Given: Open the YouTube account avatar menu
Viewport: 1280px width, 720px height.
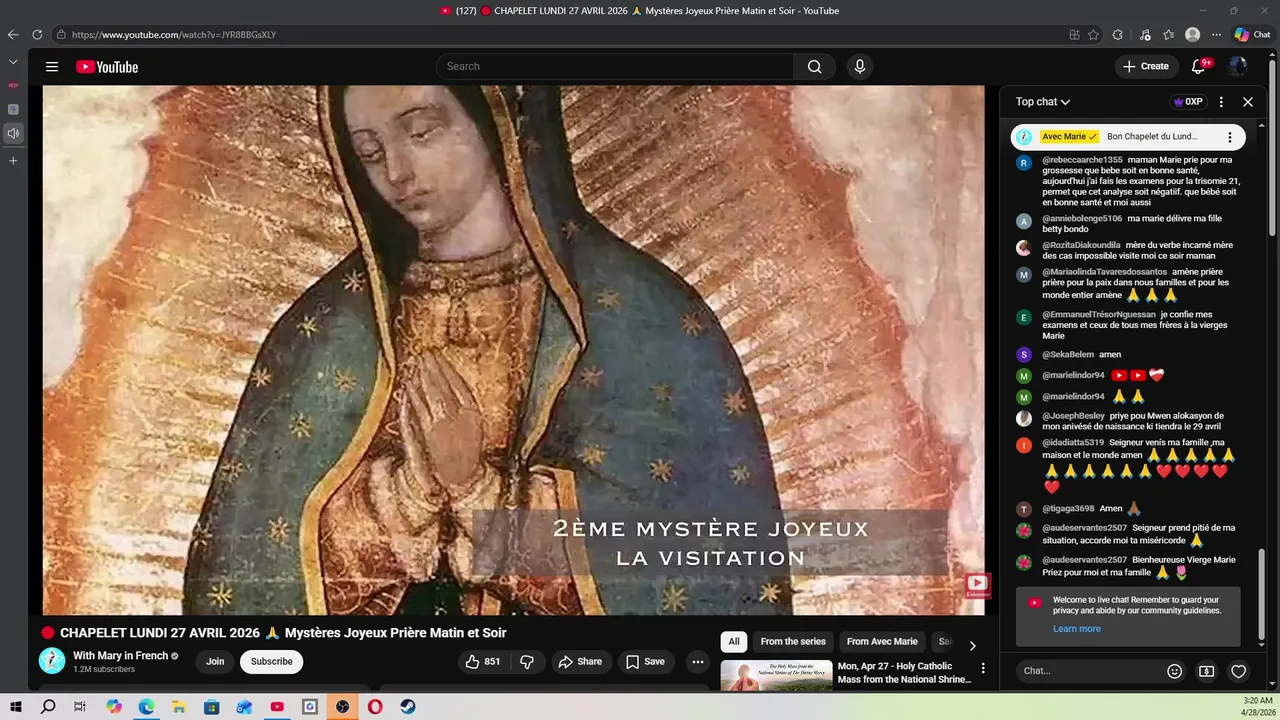Looking at the screenshot, I should (x=1238, y=67).
